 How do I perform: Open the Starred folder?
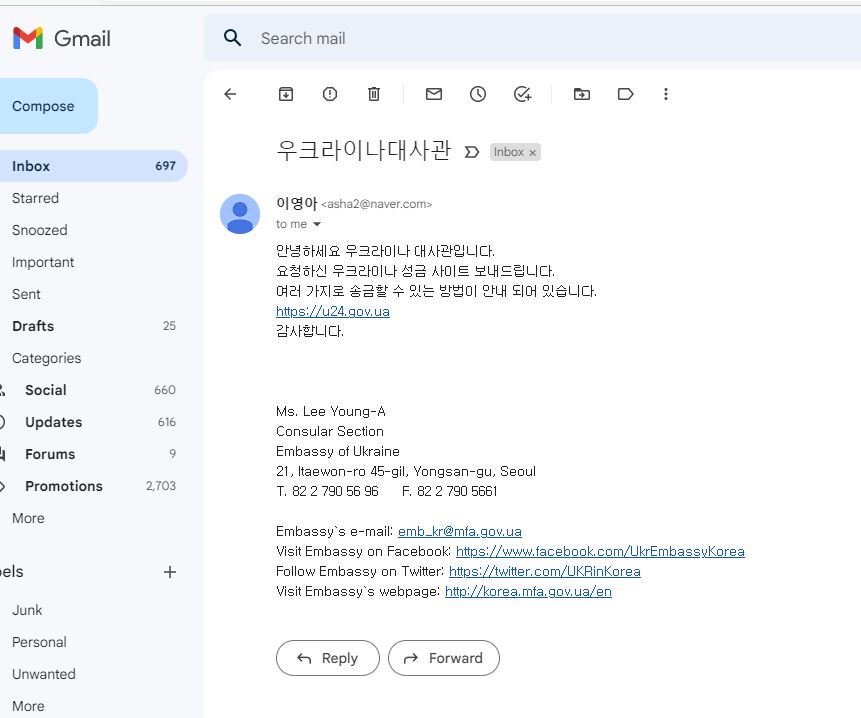pos(35,198)
